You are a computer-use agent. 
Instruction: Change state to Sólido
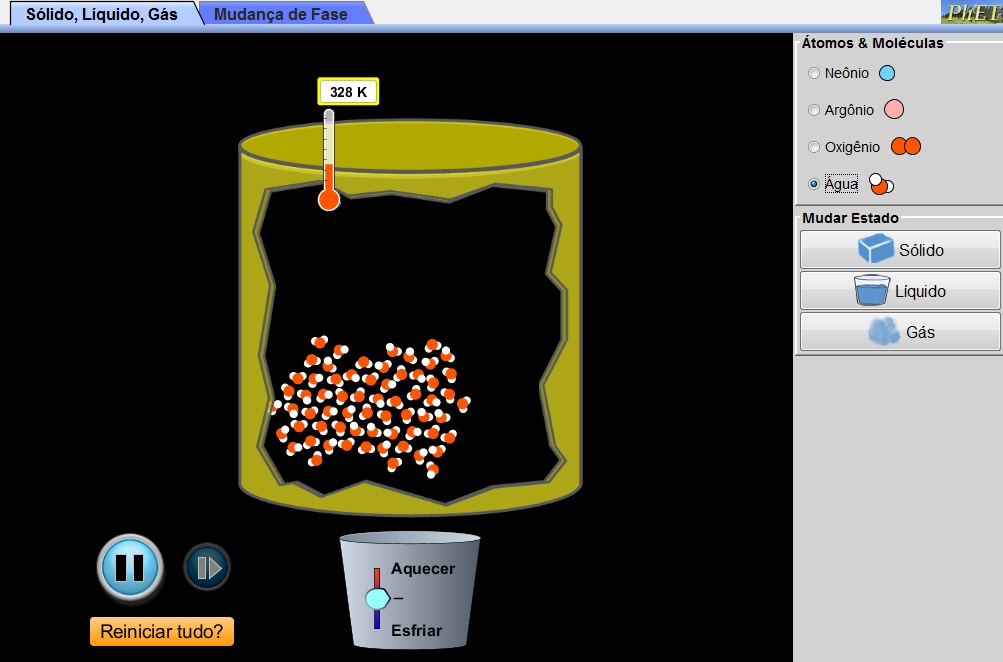899,250
